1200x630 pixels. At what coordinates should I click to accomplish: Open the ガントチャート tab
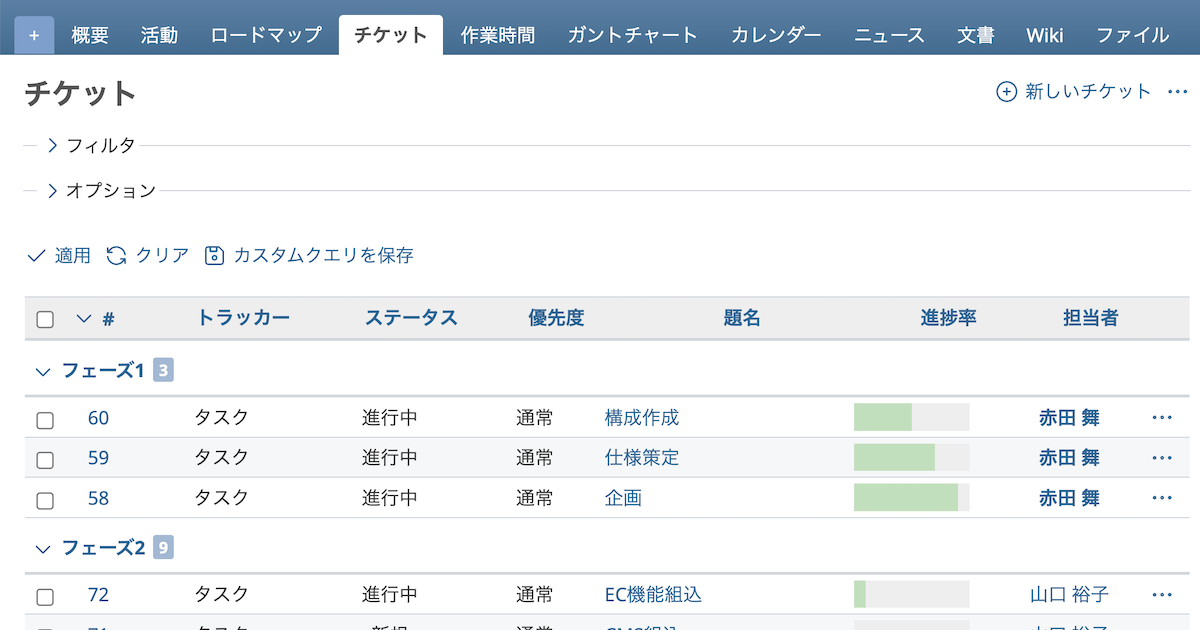coord(632,35)
